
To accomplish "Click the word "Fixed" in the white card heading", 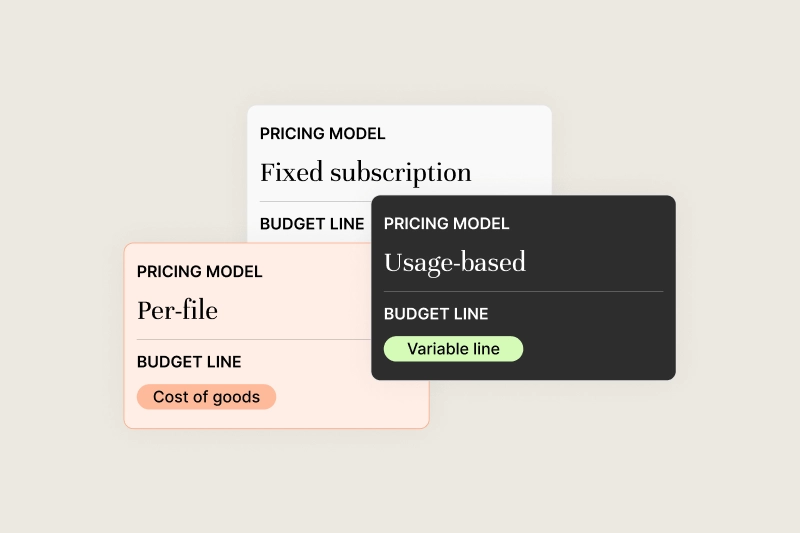I will (x=291, y=172).
